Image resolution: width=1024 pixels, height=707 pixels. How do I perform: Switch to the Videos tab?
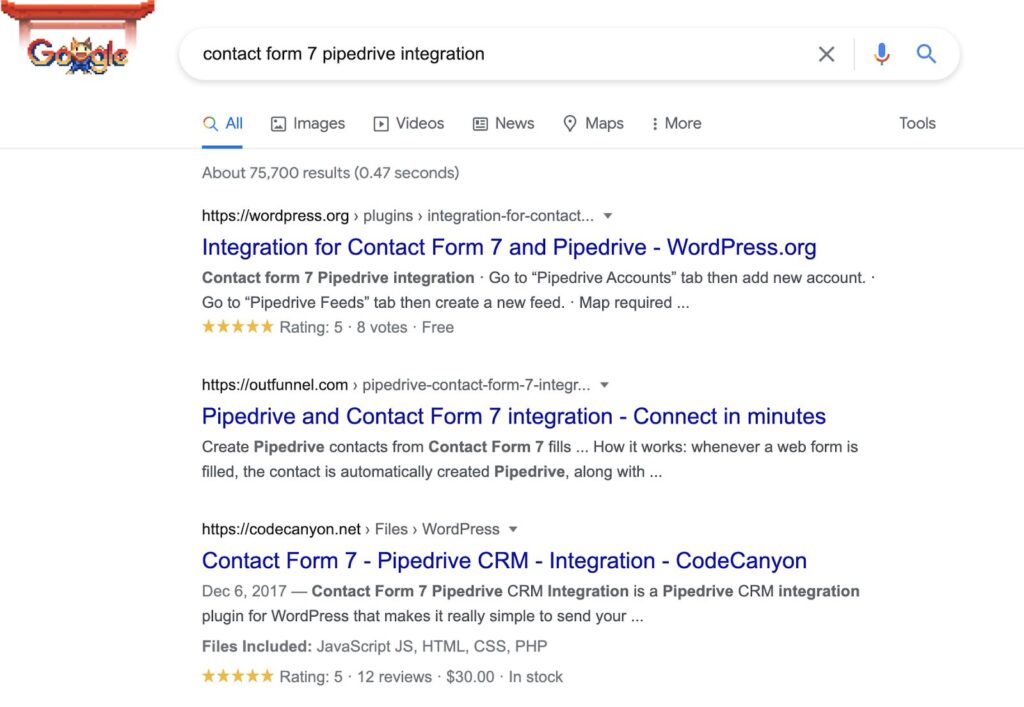pyautogui.click(x=408, y=123)
